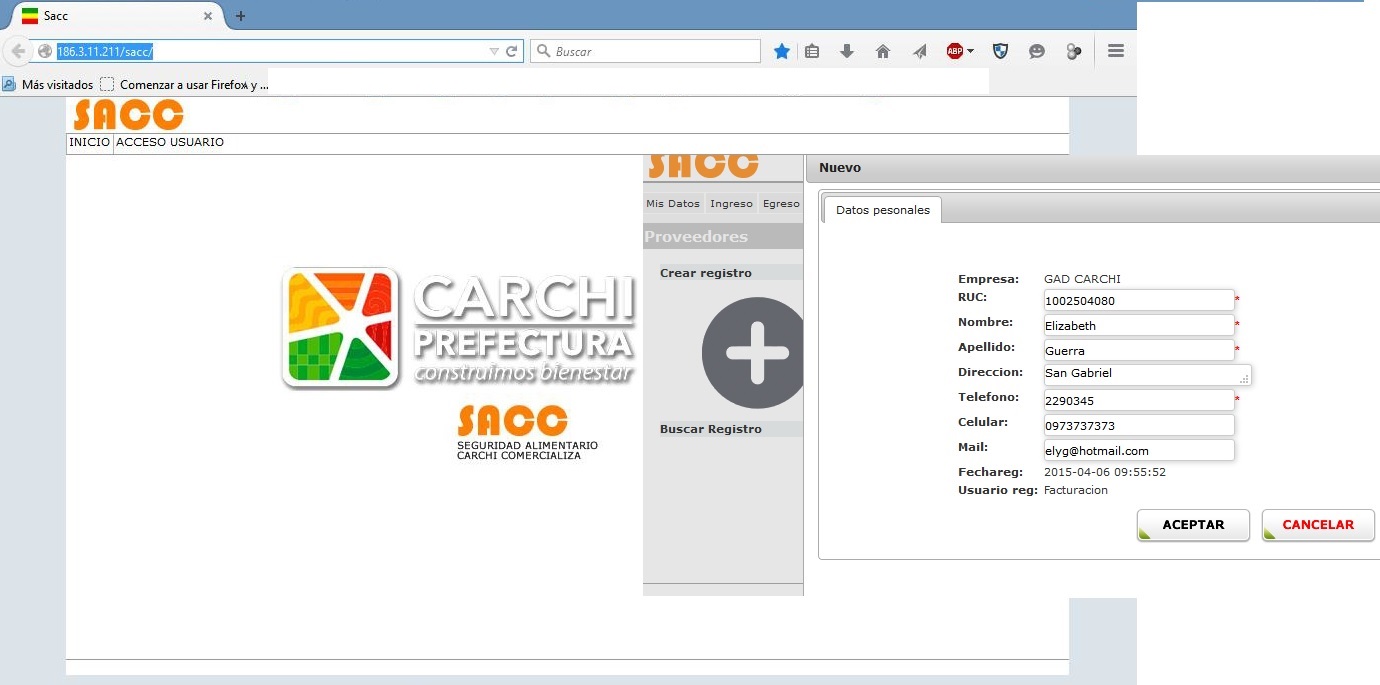Bookmark this page with the star icon
The width and height of the screenshot is (1380, 685).
pos(782,51)
